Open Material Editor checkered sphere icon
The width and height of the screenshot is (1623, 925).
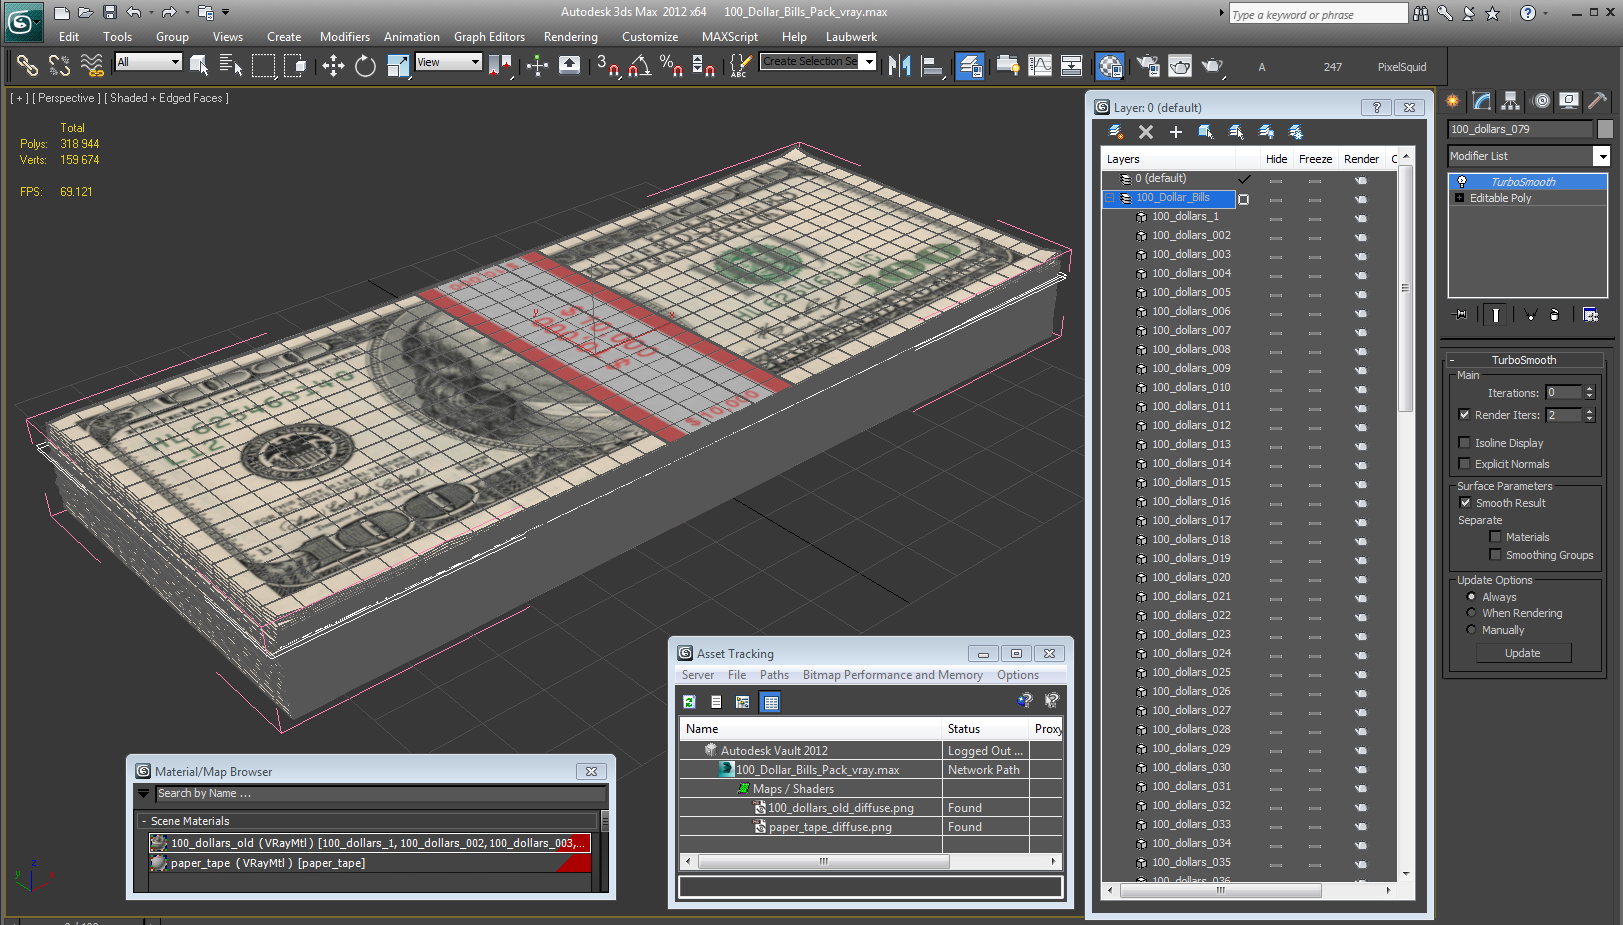pos(1110,66)
